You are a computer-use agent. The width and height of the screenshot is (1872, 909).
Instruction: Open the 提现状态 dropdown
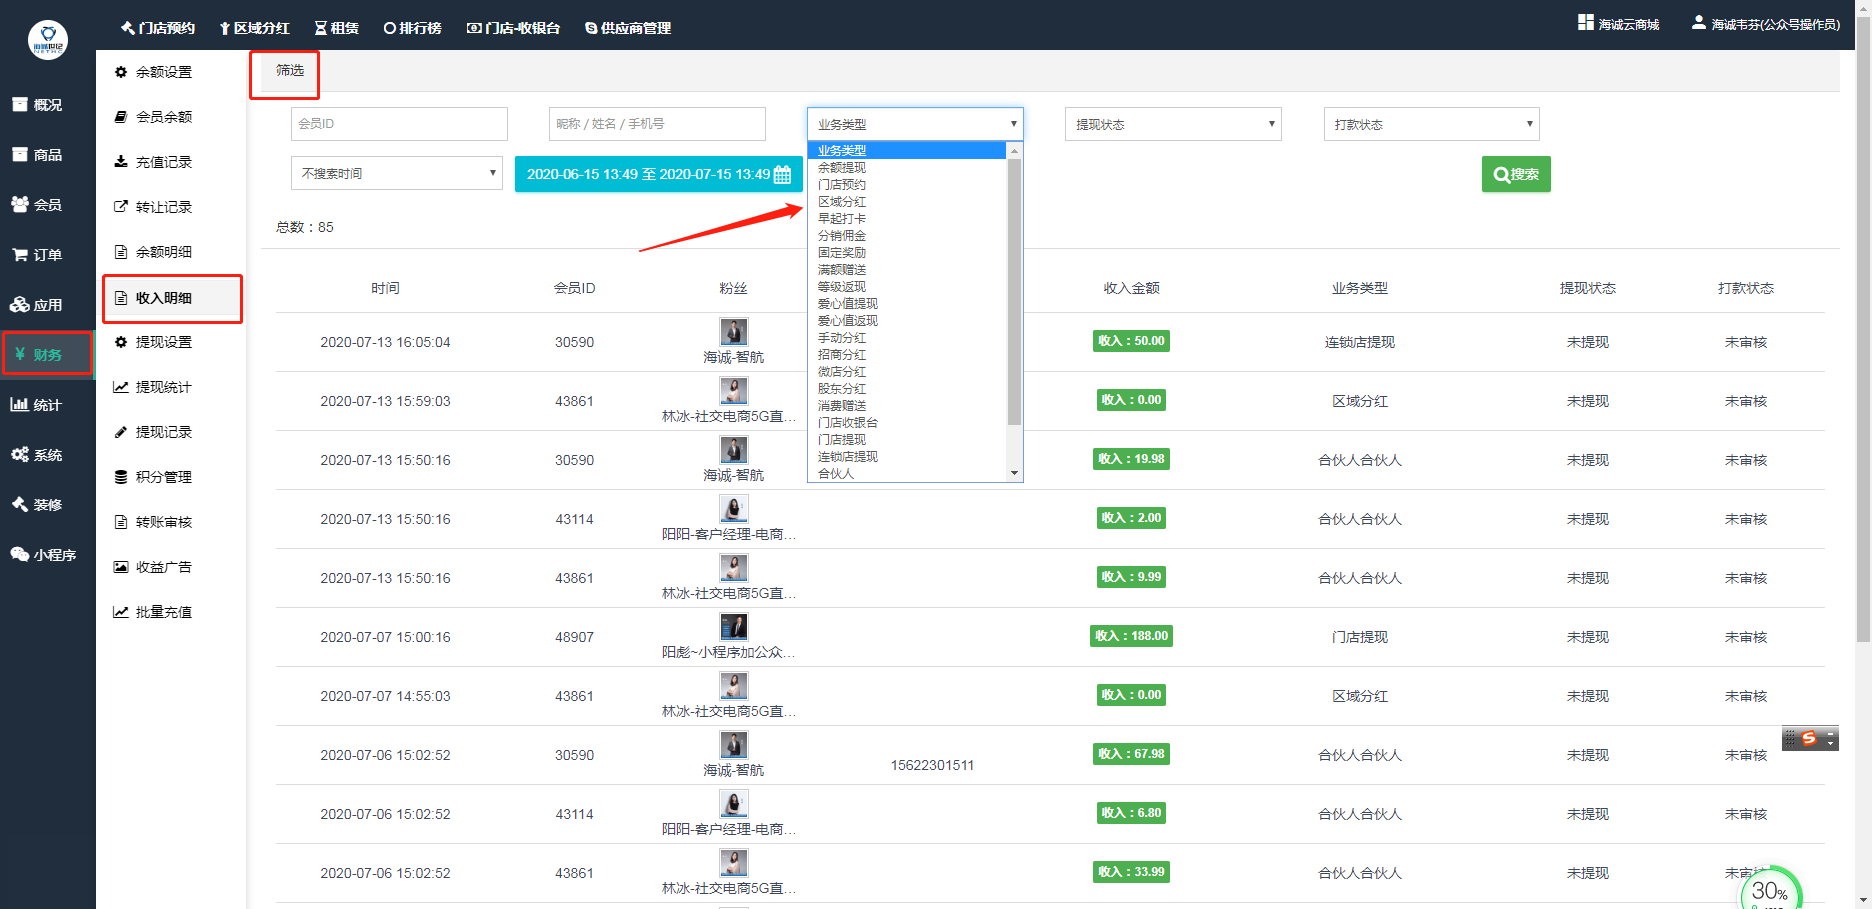(x=1173, y=124)
